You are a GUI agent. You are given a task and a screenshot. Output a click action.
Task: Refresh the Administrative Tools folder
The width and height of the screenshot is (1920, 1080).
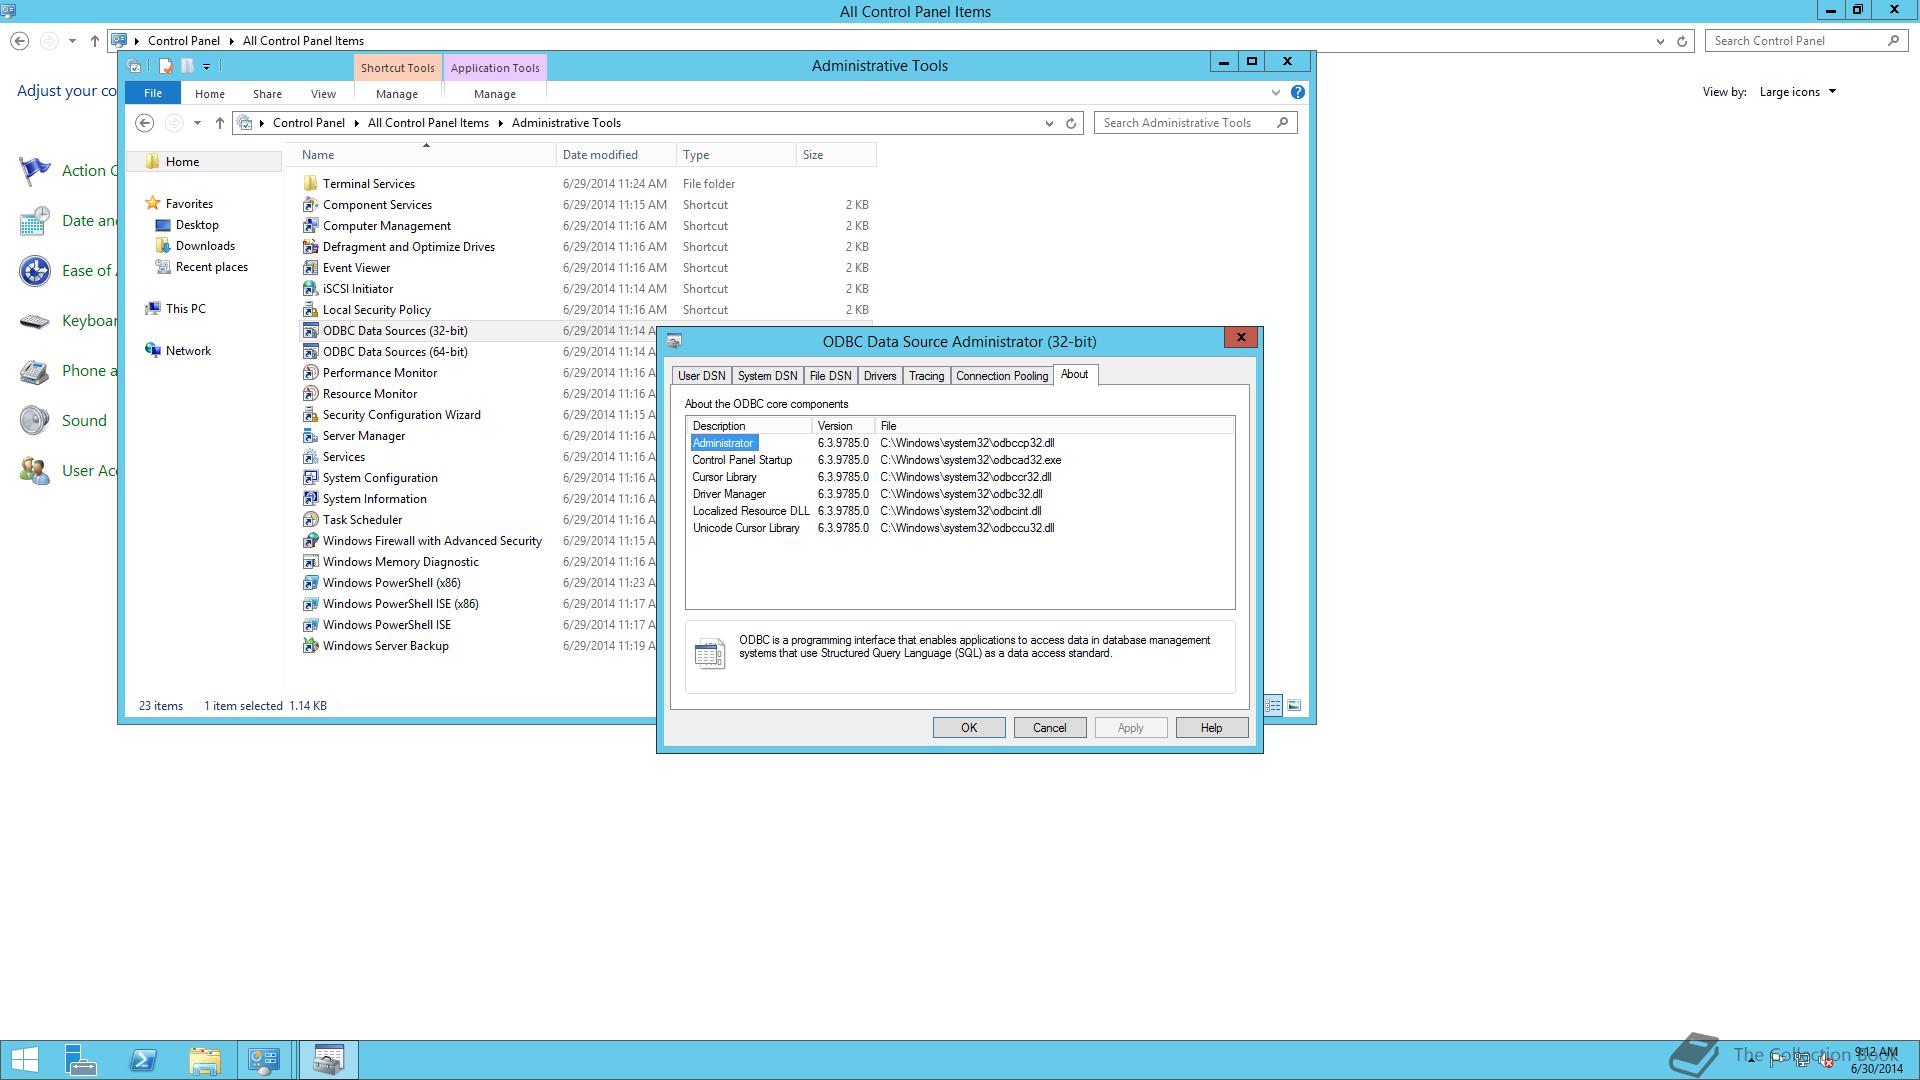point(1071,123)
